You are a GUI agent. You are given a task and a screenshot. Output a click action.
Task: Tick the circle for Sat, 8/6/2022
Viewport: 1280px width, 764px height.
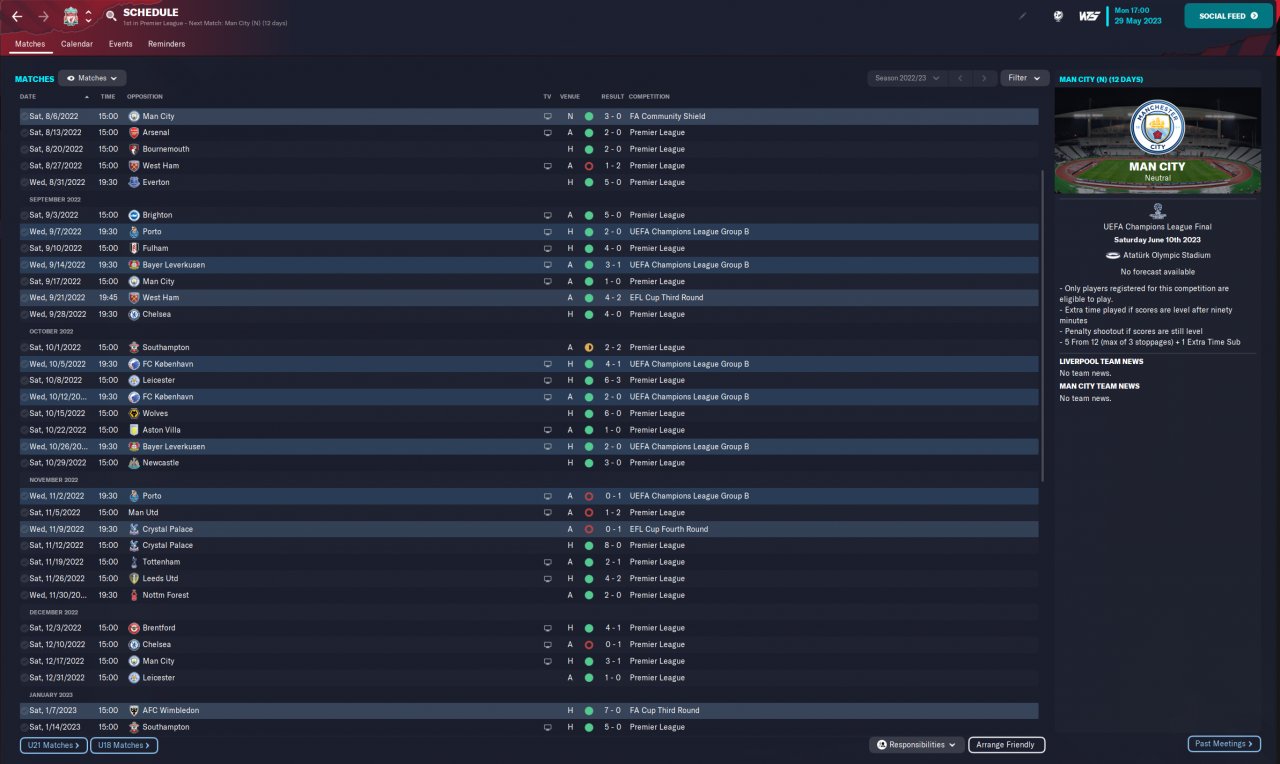pyautogui.click(x=24, y=116)
